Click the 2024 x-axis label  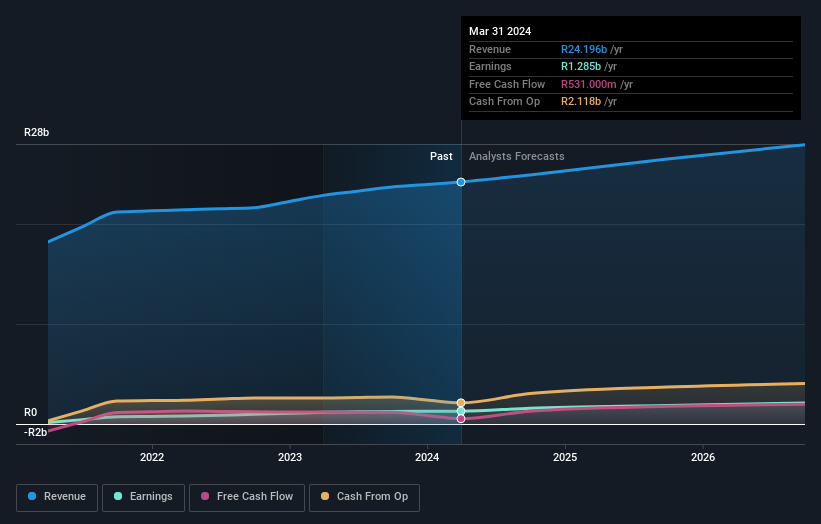click(427, 457)
